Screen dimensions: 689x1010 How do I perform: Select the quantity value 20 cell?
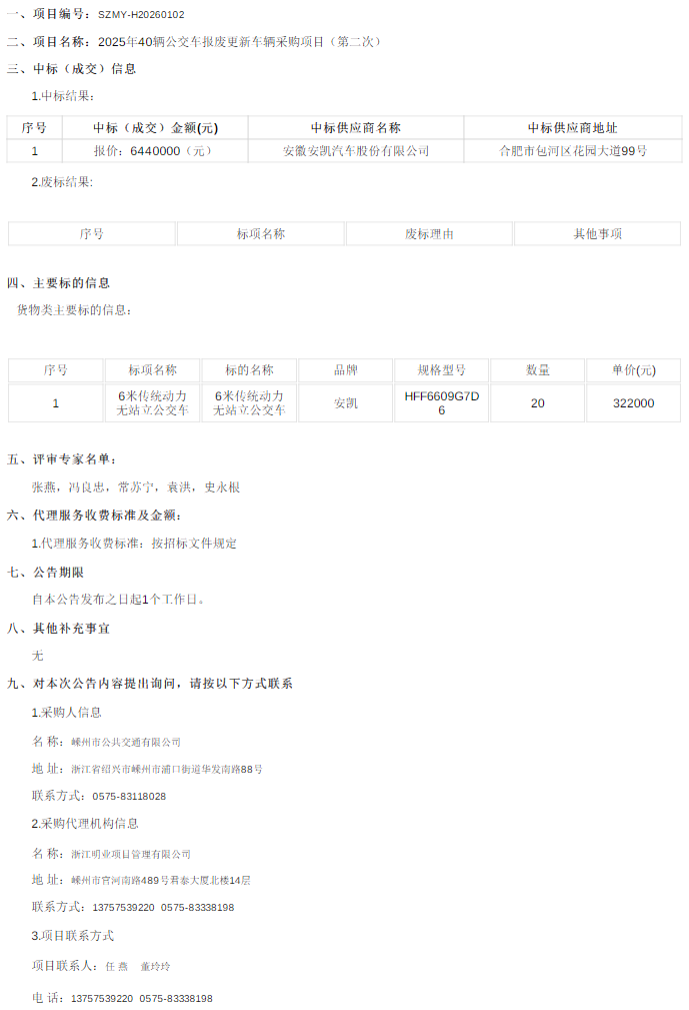tap(537, 403)
